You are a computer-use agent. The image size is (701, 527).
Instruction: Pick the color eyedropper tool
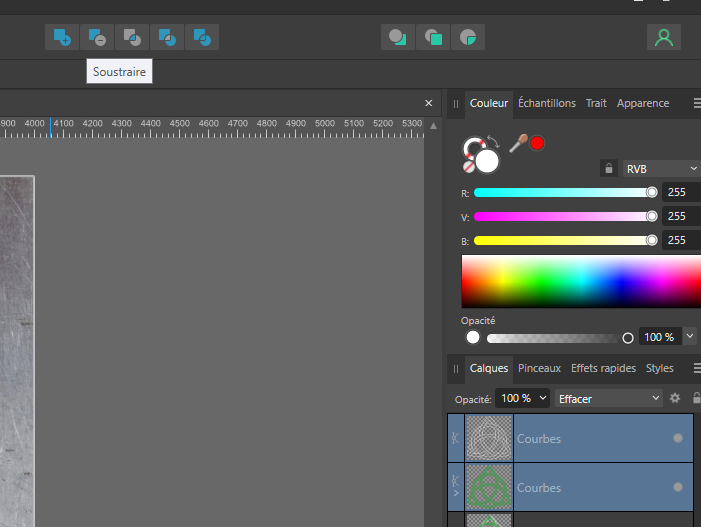[518, 143]
